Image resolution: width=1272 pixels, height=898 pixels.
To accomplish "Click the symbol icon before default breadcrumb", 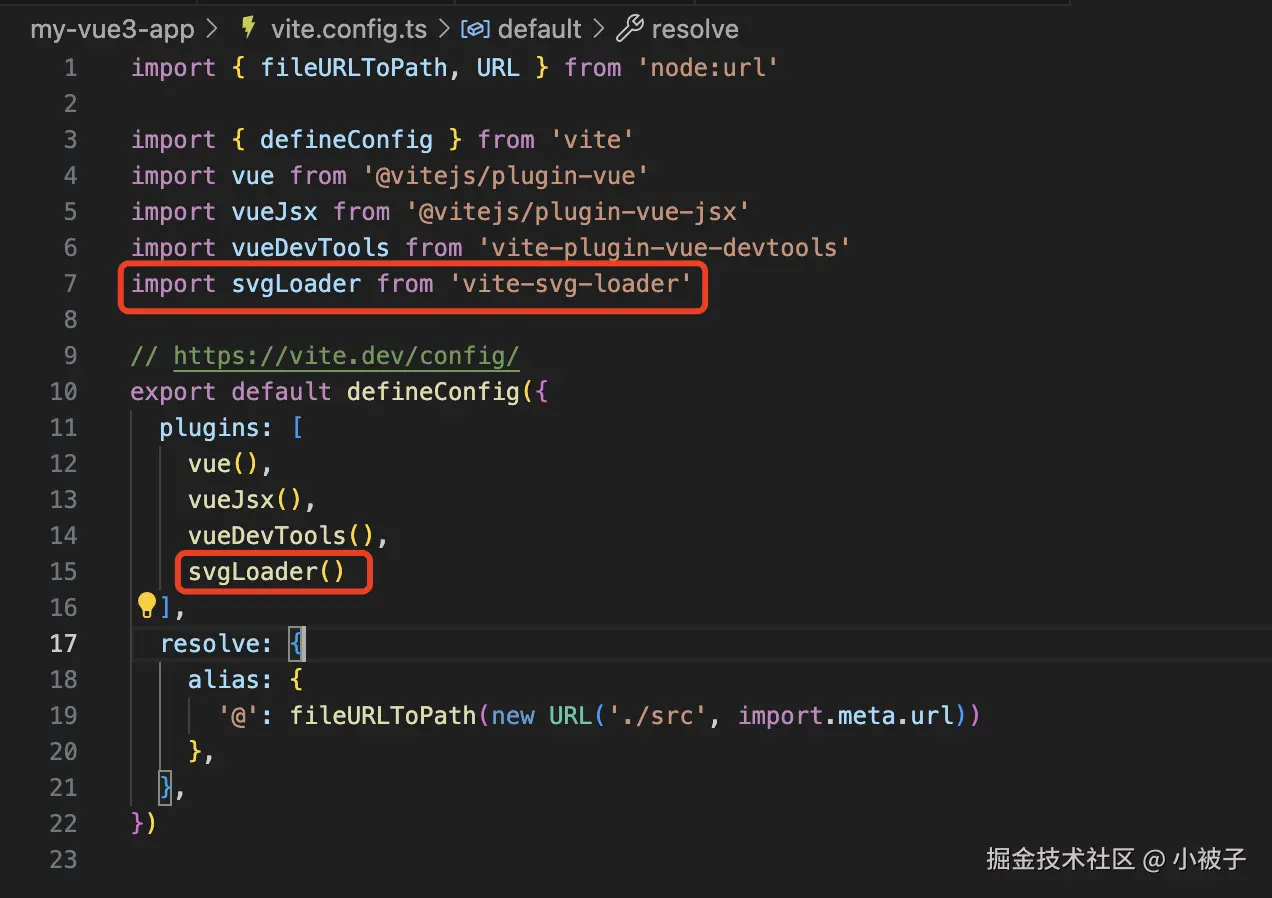I will tap(474, 29).
